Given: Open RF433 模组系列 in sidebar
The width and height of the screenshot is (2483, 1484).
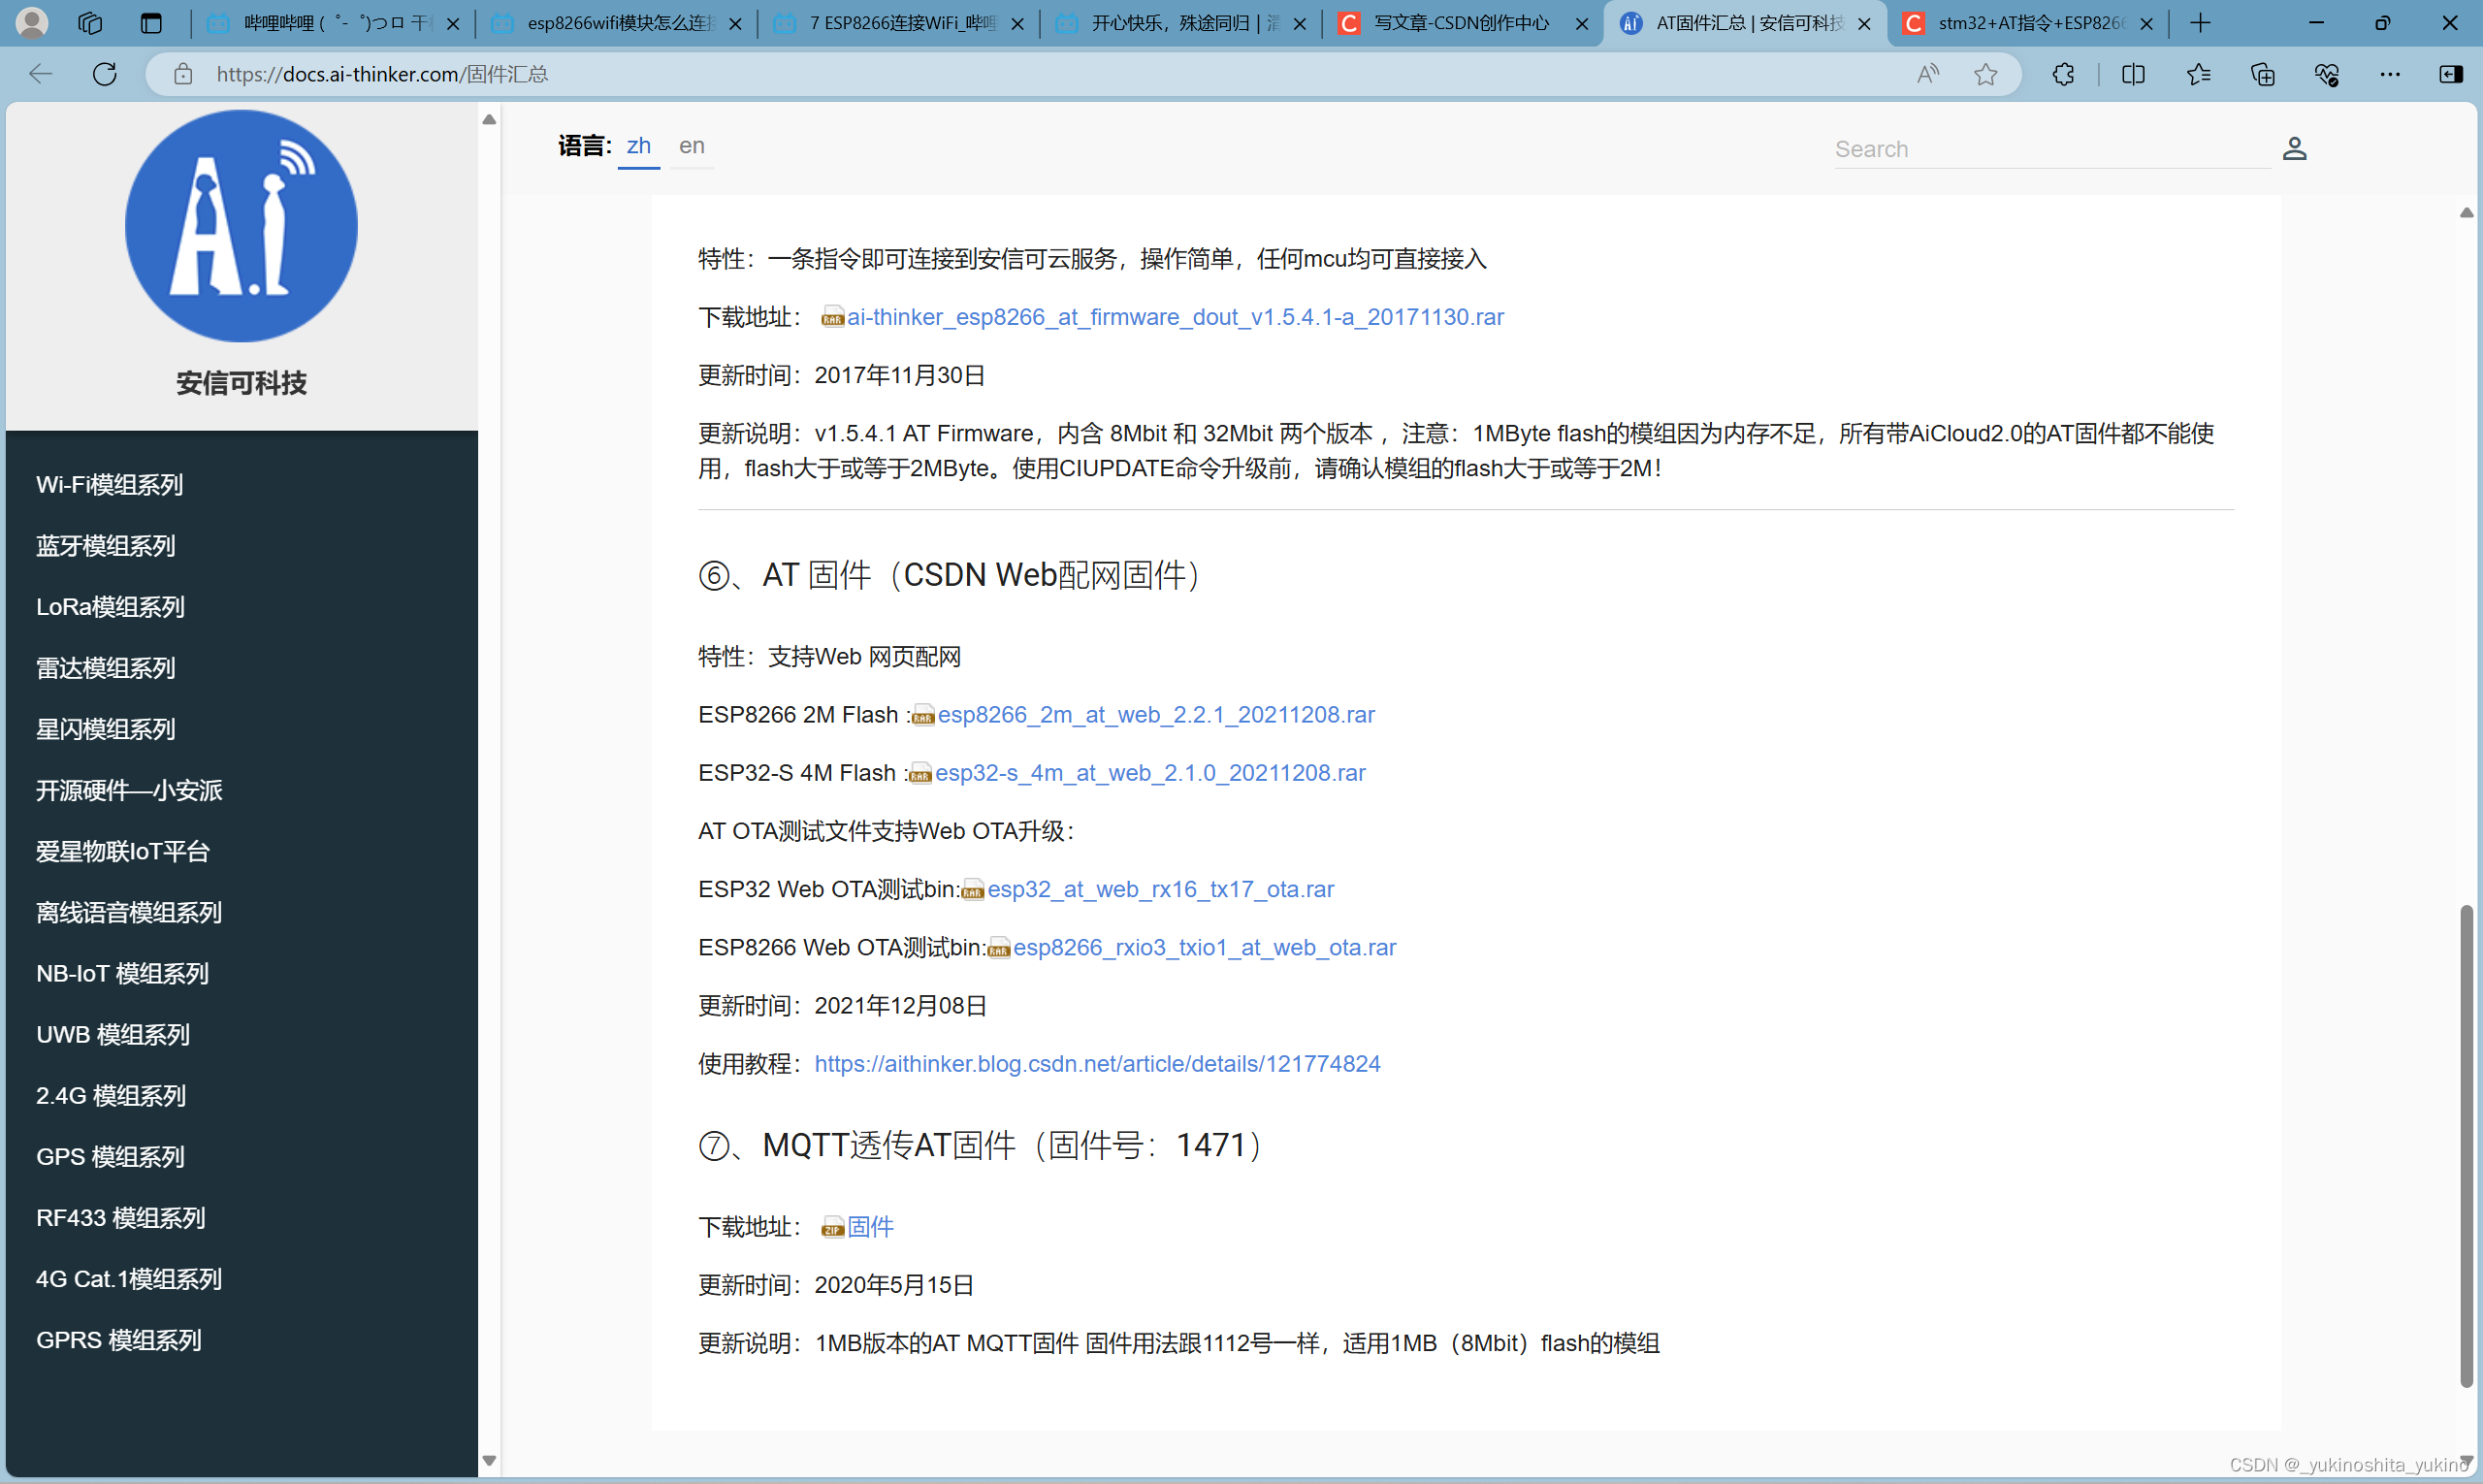Looking at the screenshot, I should click(121, 1218).
